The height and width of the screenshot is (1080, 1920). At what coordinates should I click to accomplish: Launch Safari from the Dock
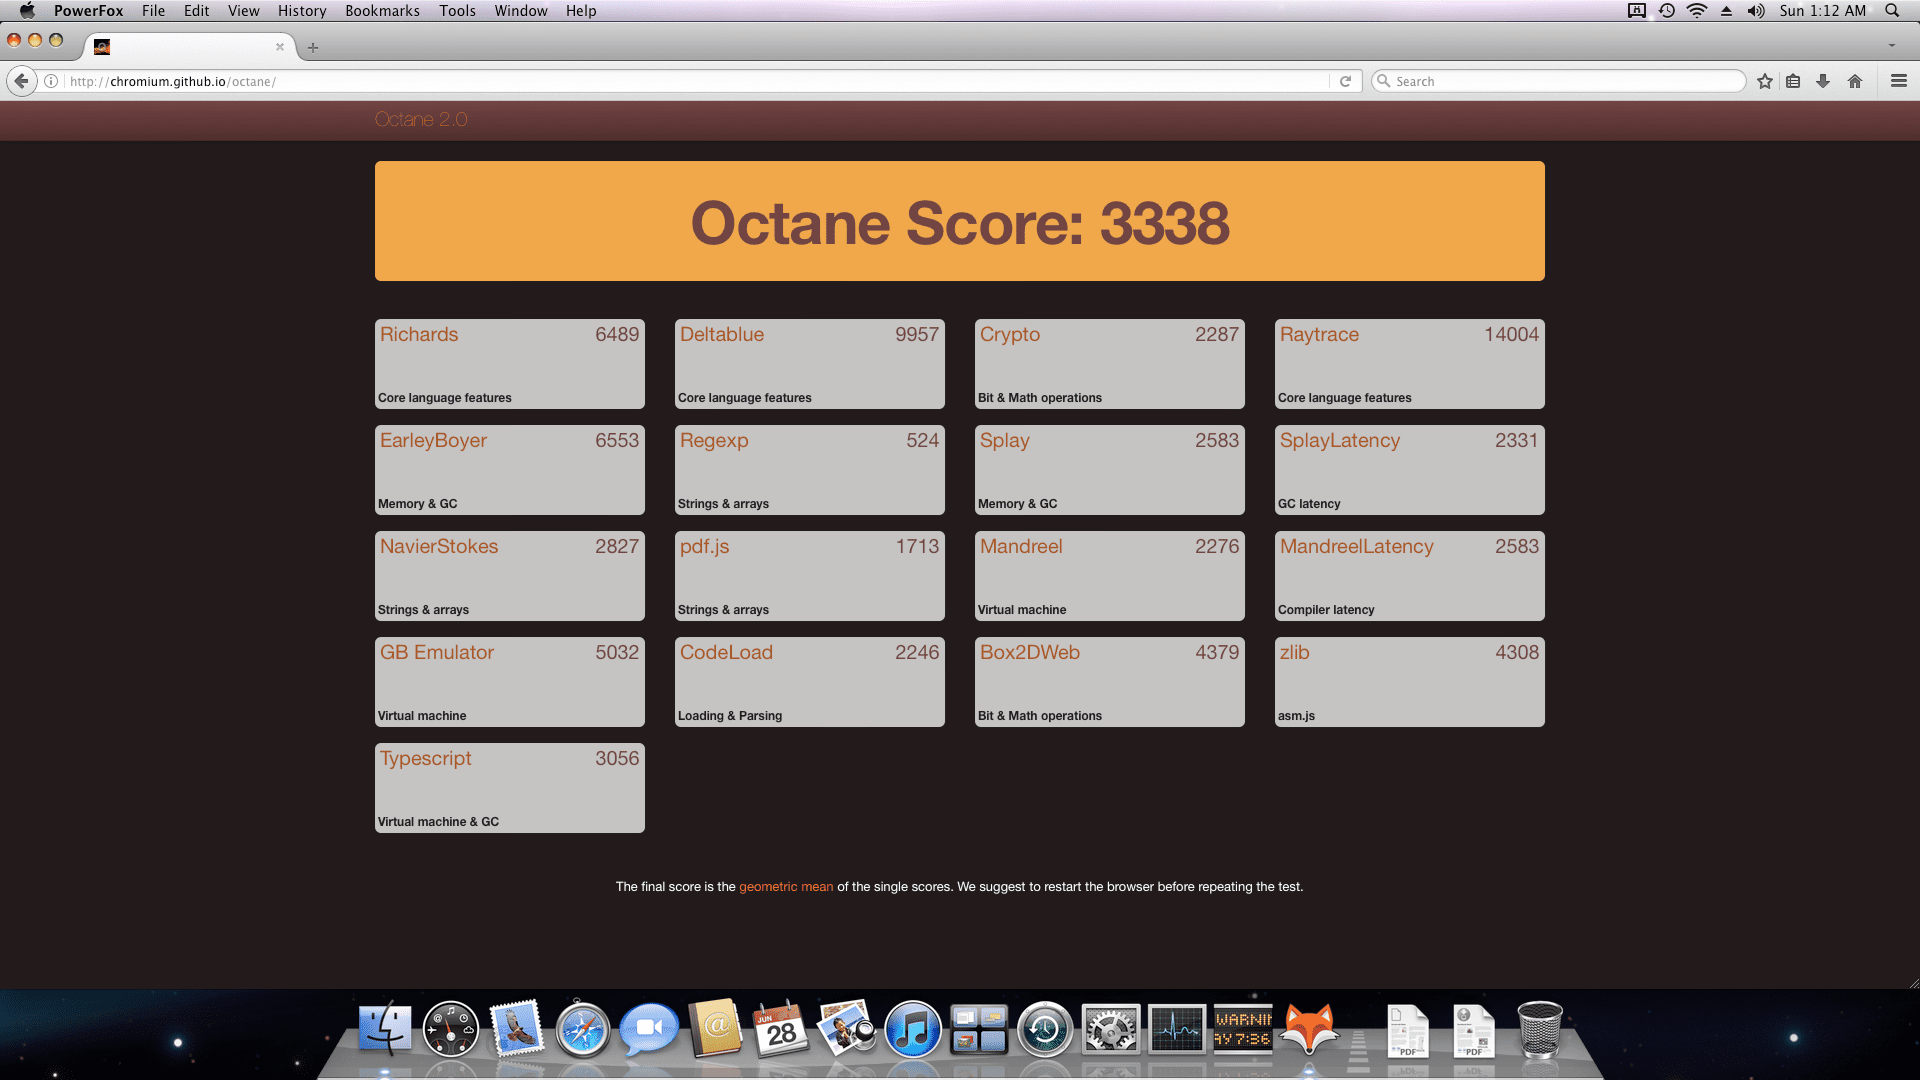click(583, 1029)
